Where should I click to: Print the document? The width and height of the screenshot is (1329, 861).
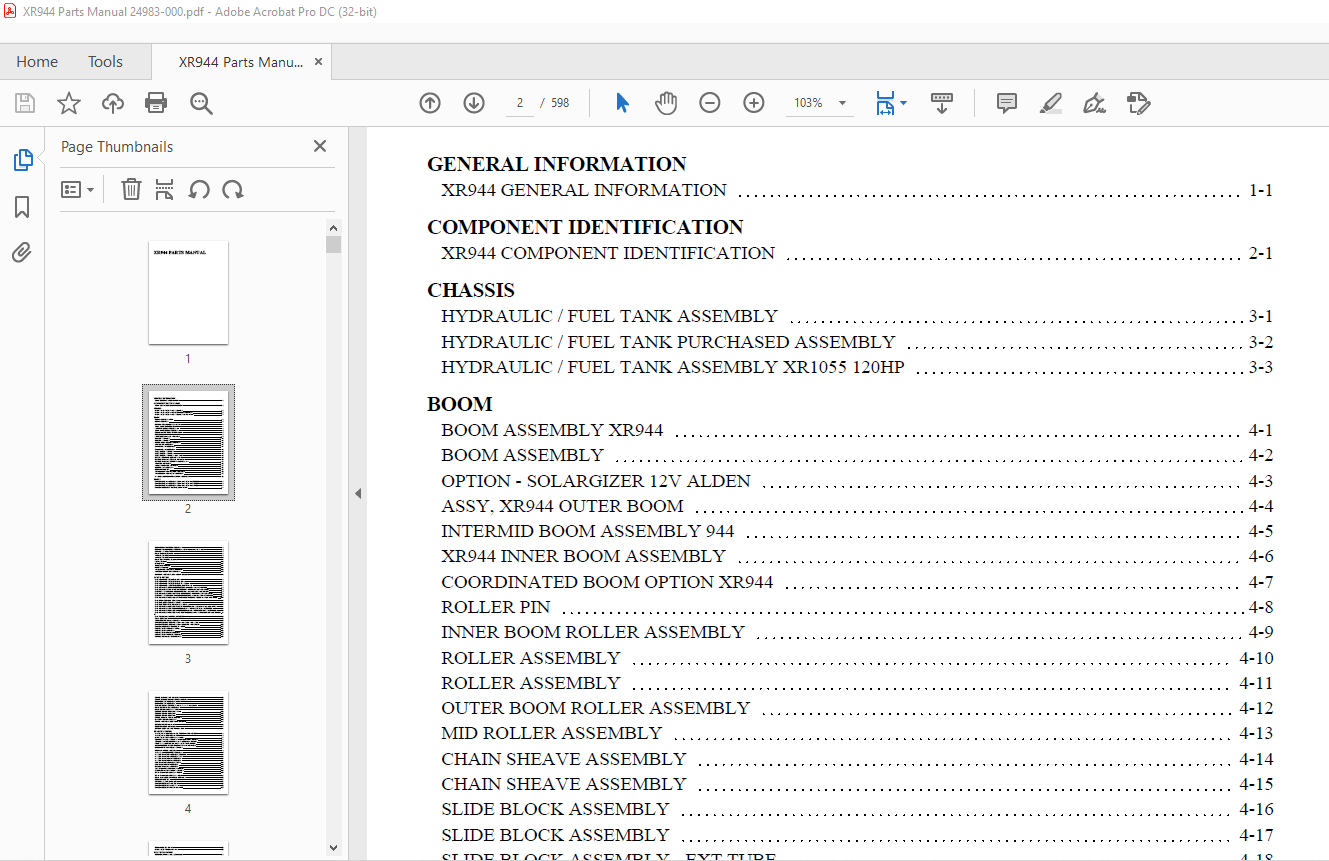[x=156, y=103]
